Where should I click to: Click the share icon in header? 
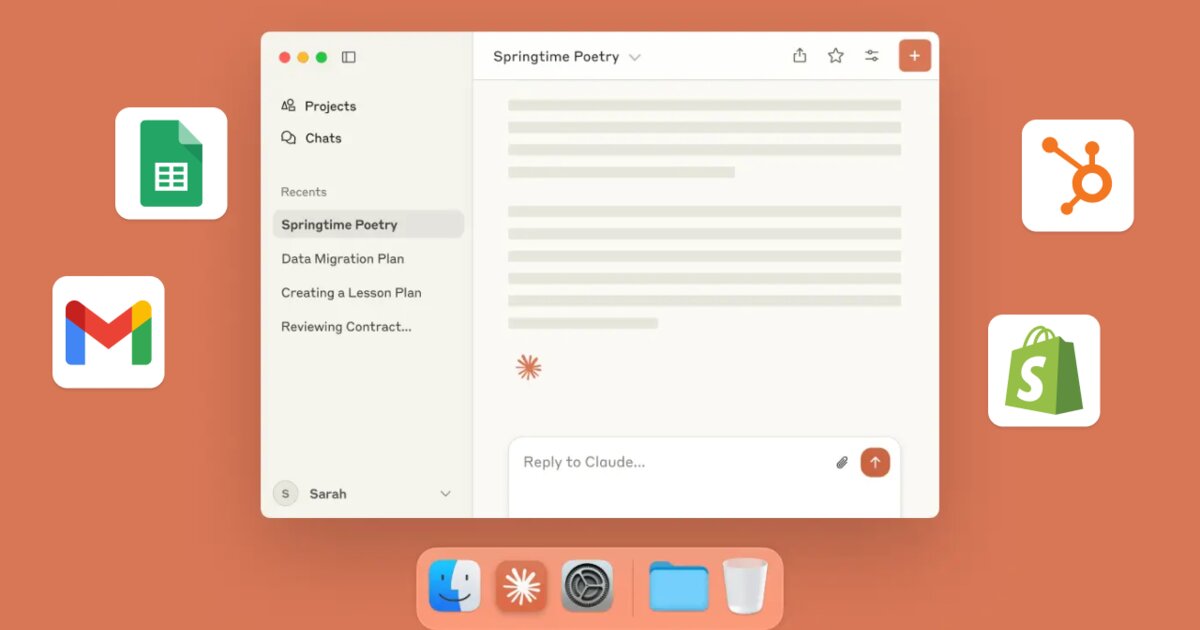point(799,56)
